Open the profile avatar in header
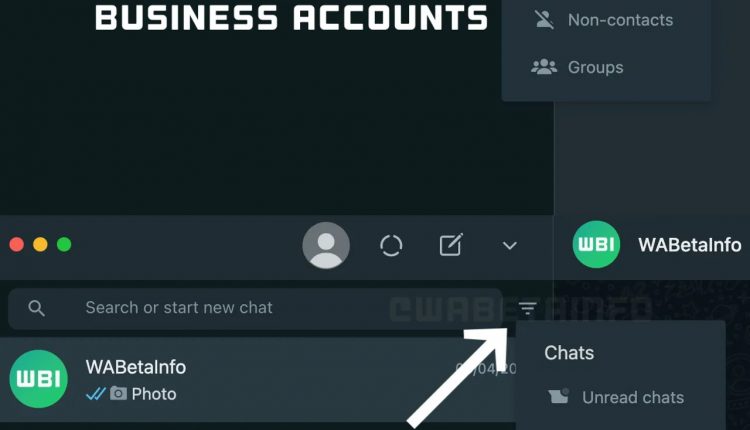This screenshot has width=750, height=430. (326, 245)
